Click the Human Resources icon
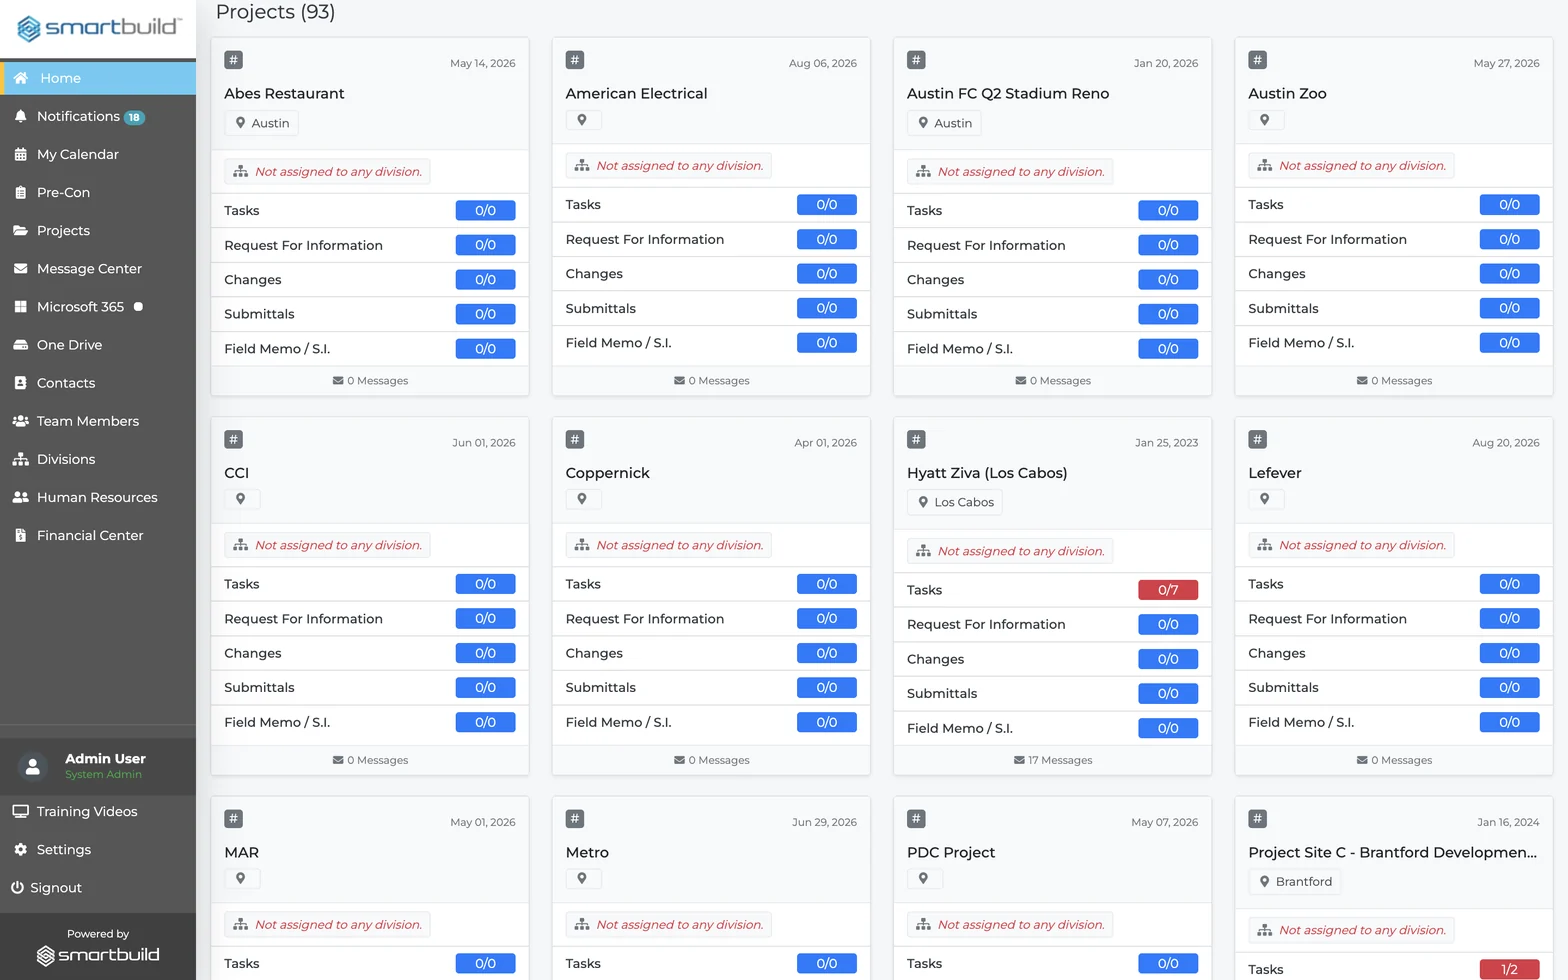The width and height of the screenshot is (1568, 980). [20, 497]
